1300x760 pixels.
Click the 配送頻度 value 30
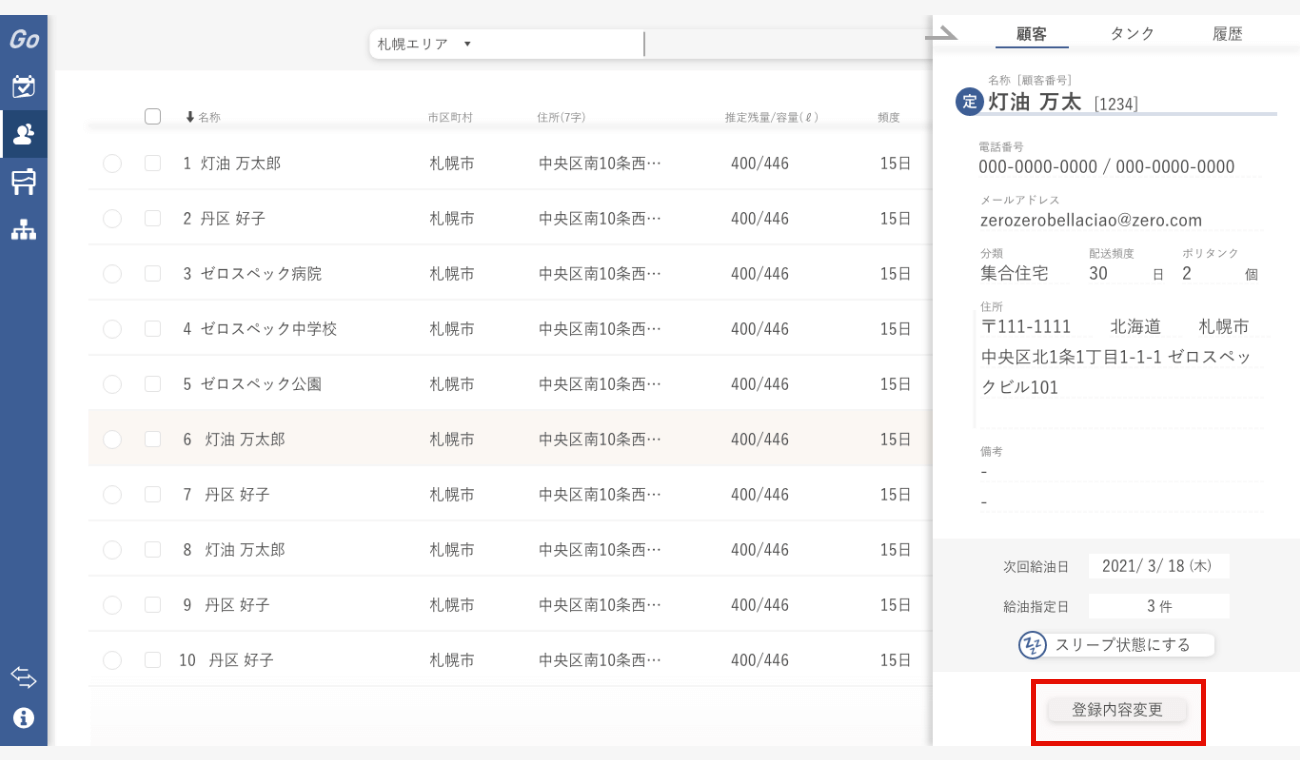point(1098,273)
